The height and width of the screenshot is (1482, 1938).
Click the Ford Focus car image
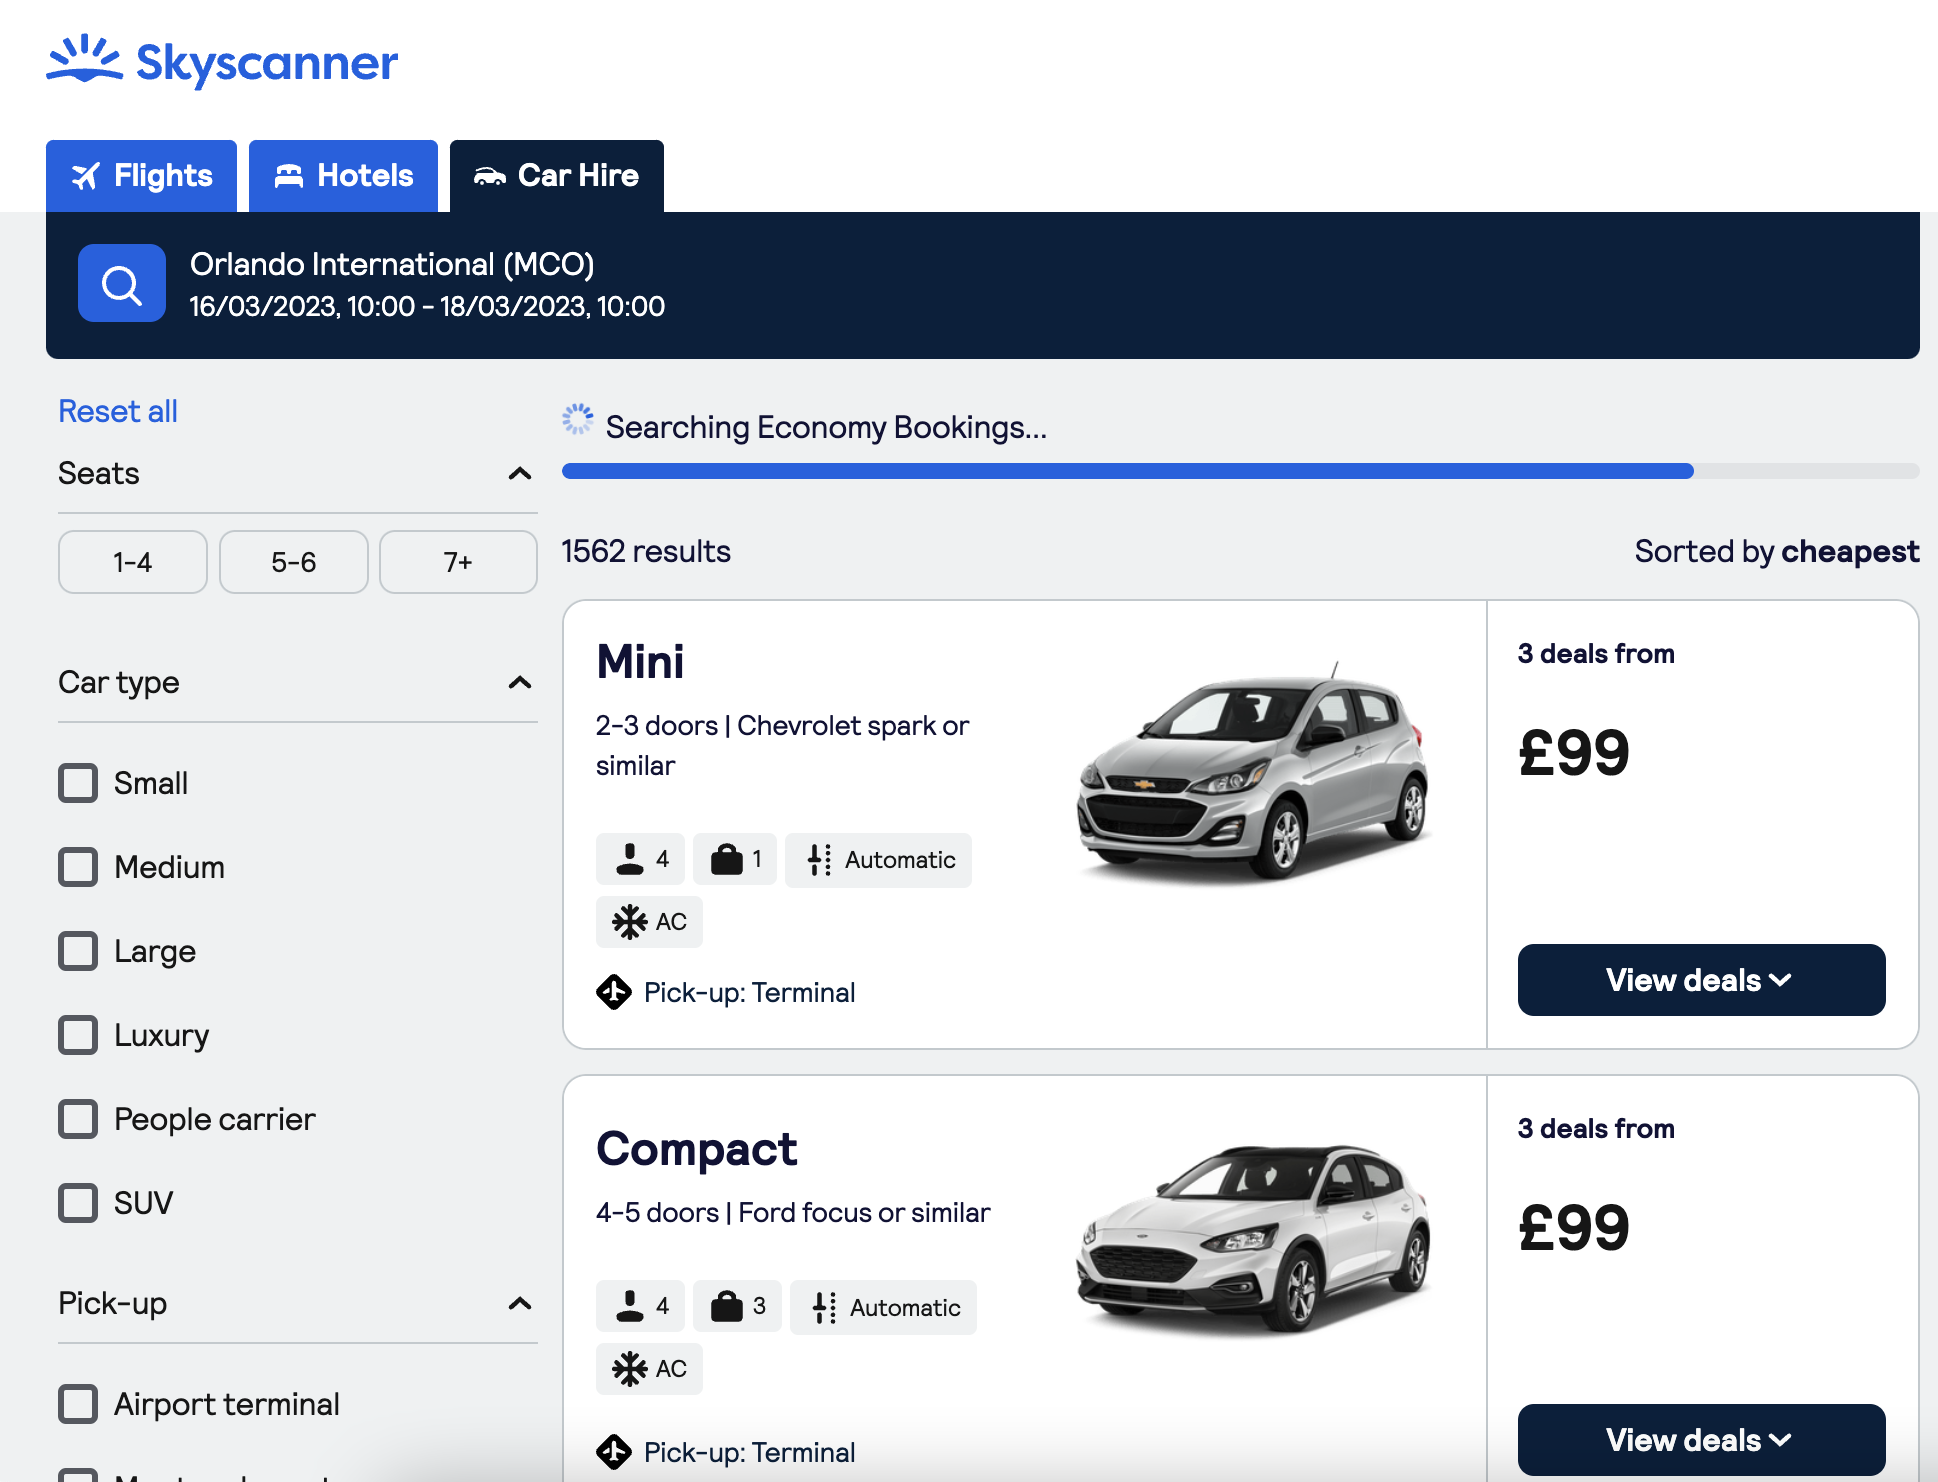pyautogui.click(x=1253, y=1240)
